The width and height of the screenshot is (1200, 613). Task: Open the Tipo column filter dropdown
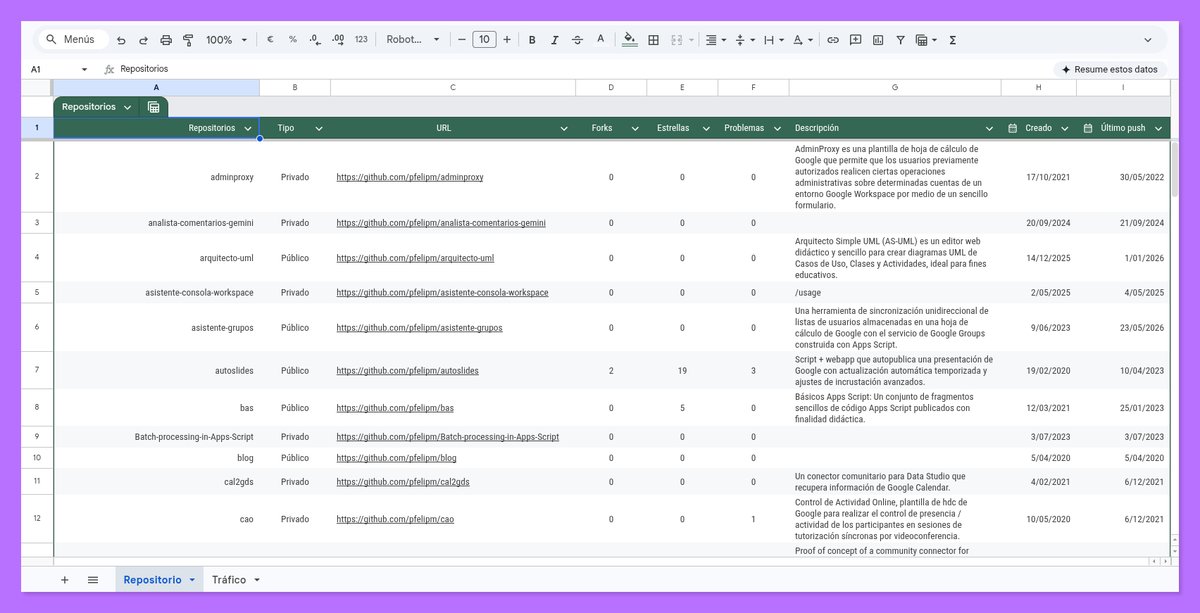pos(319,128)
